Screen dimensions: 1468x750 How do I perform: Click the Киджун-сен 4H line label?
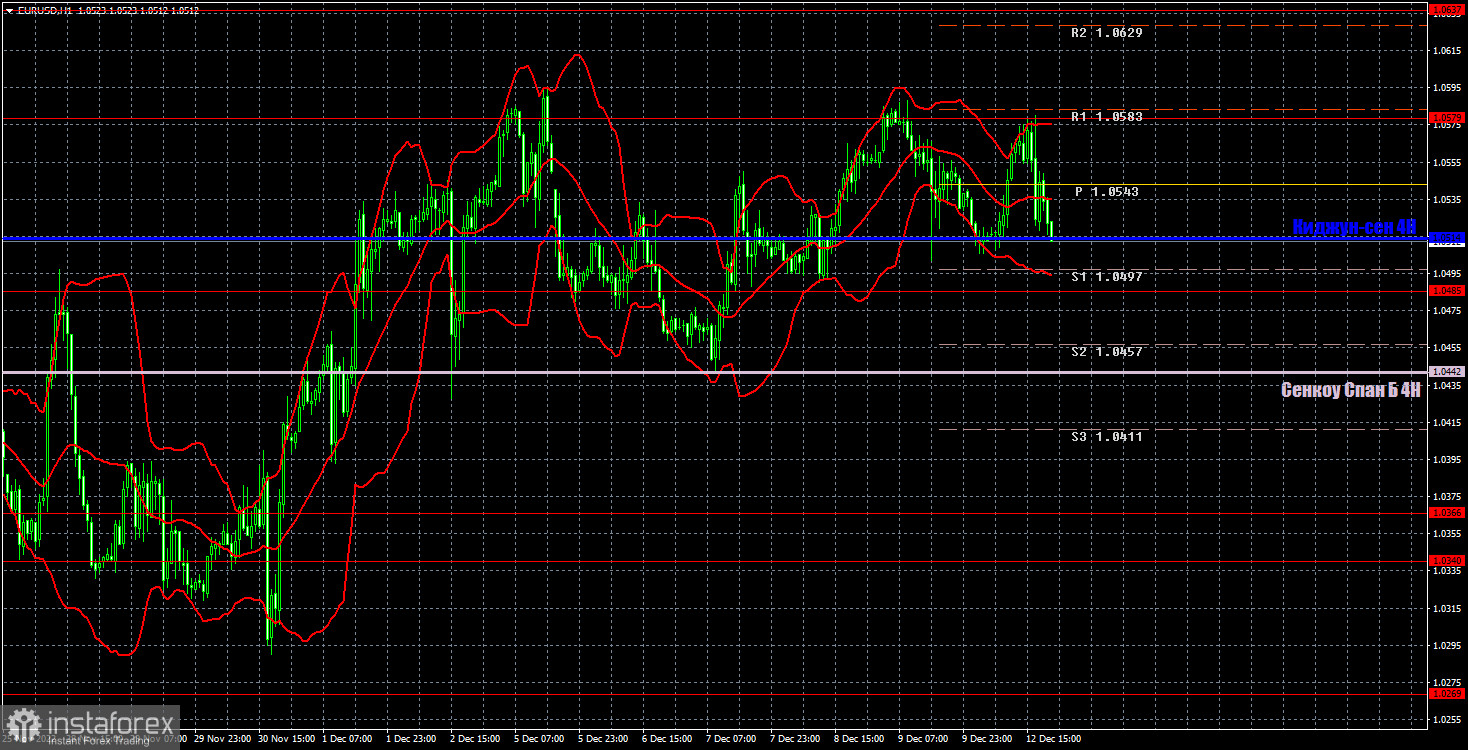point(1356,227)
